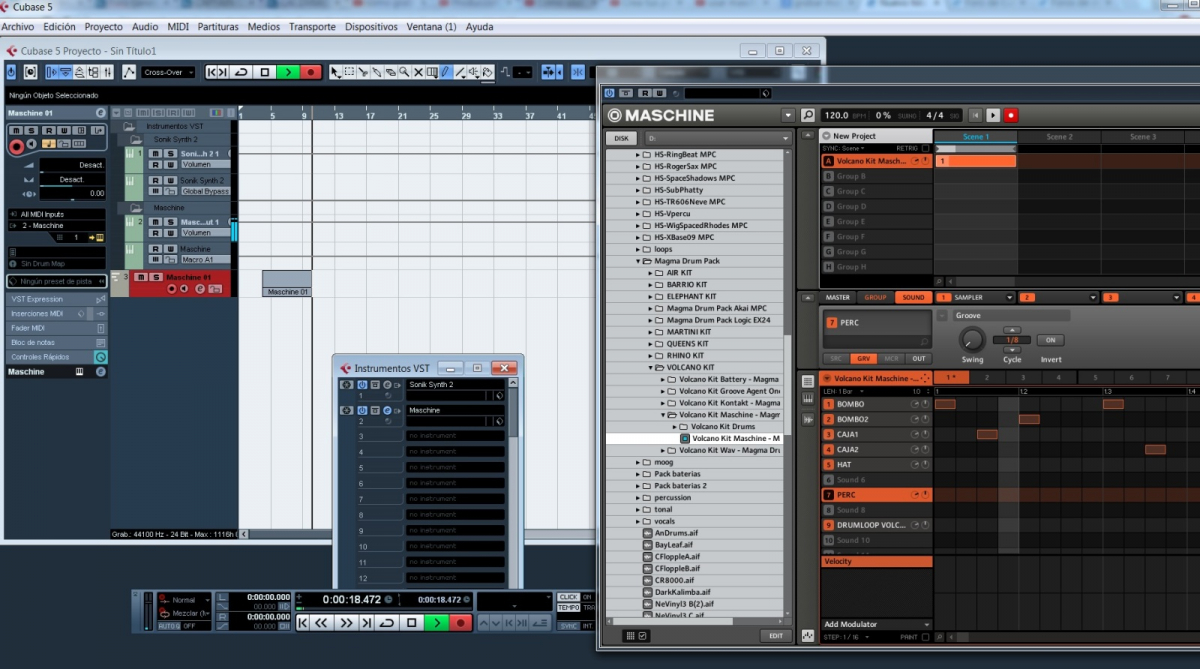Select the Object Selection arrow tool
Screen dimensions: 1200x669
(335, 72)
